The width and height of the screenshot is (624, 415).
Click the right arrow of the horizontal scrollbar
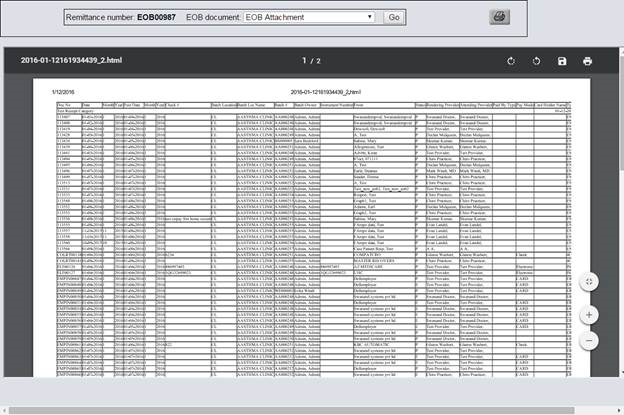(618, 410)
